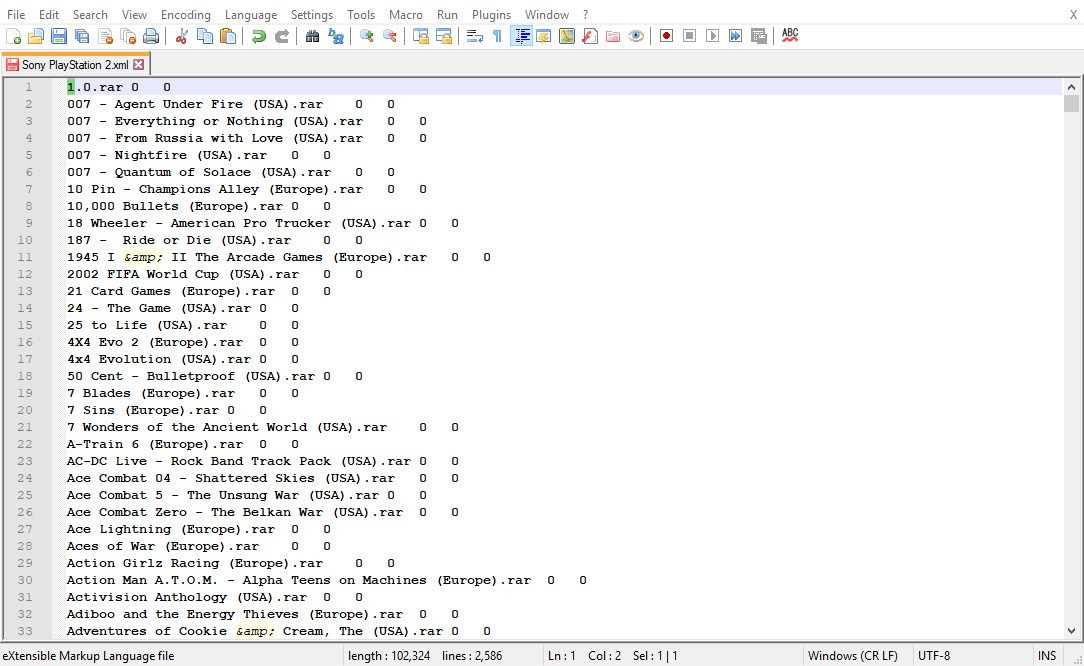
Task: Copy selection using toolbar icon
Action: pos(205,36)
